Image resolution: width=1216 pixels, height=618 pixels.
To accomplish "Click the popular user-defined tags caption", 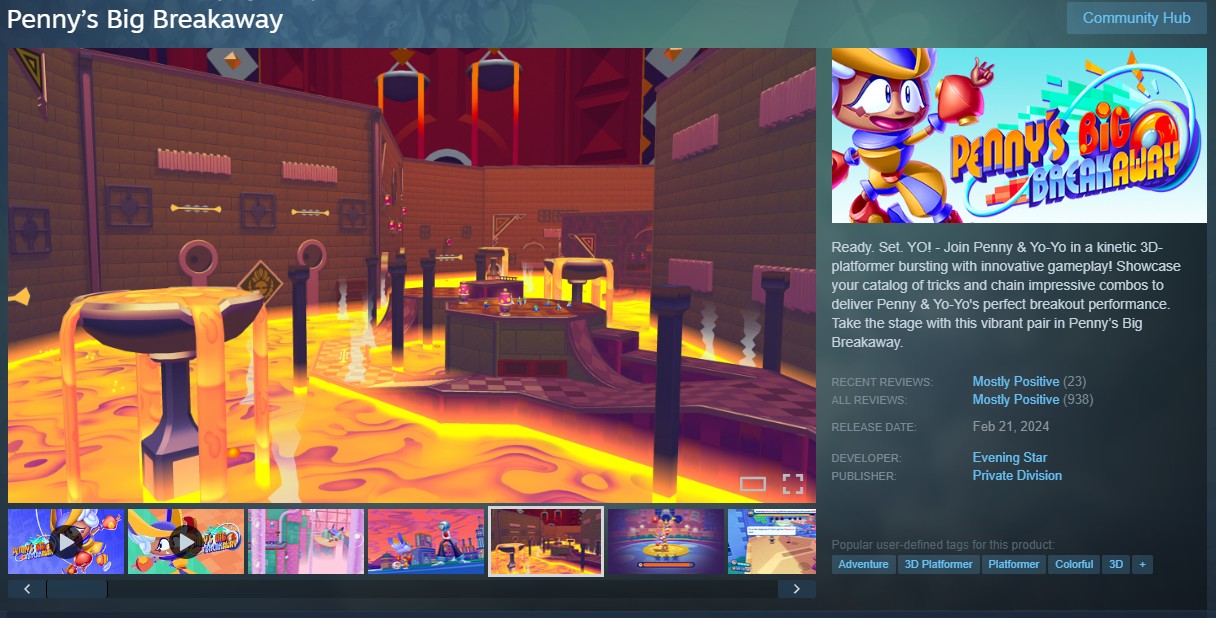I will point(943,545).
